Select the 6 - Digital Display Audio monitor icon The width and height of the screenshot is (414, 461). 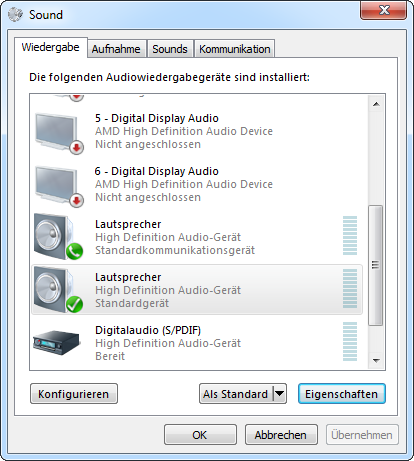(x=59, y=186)
